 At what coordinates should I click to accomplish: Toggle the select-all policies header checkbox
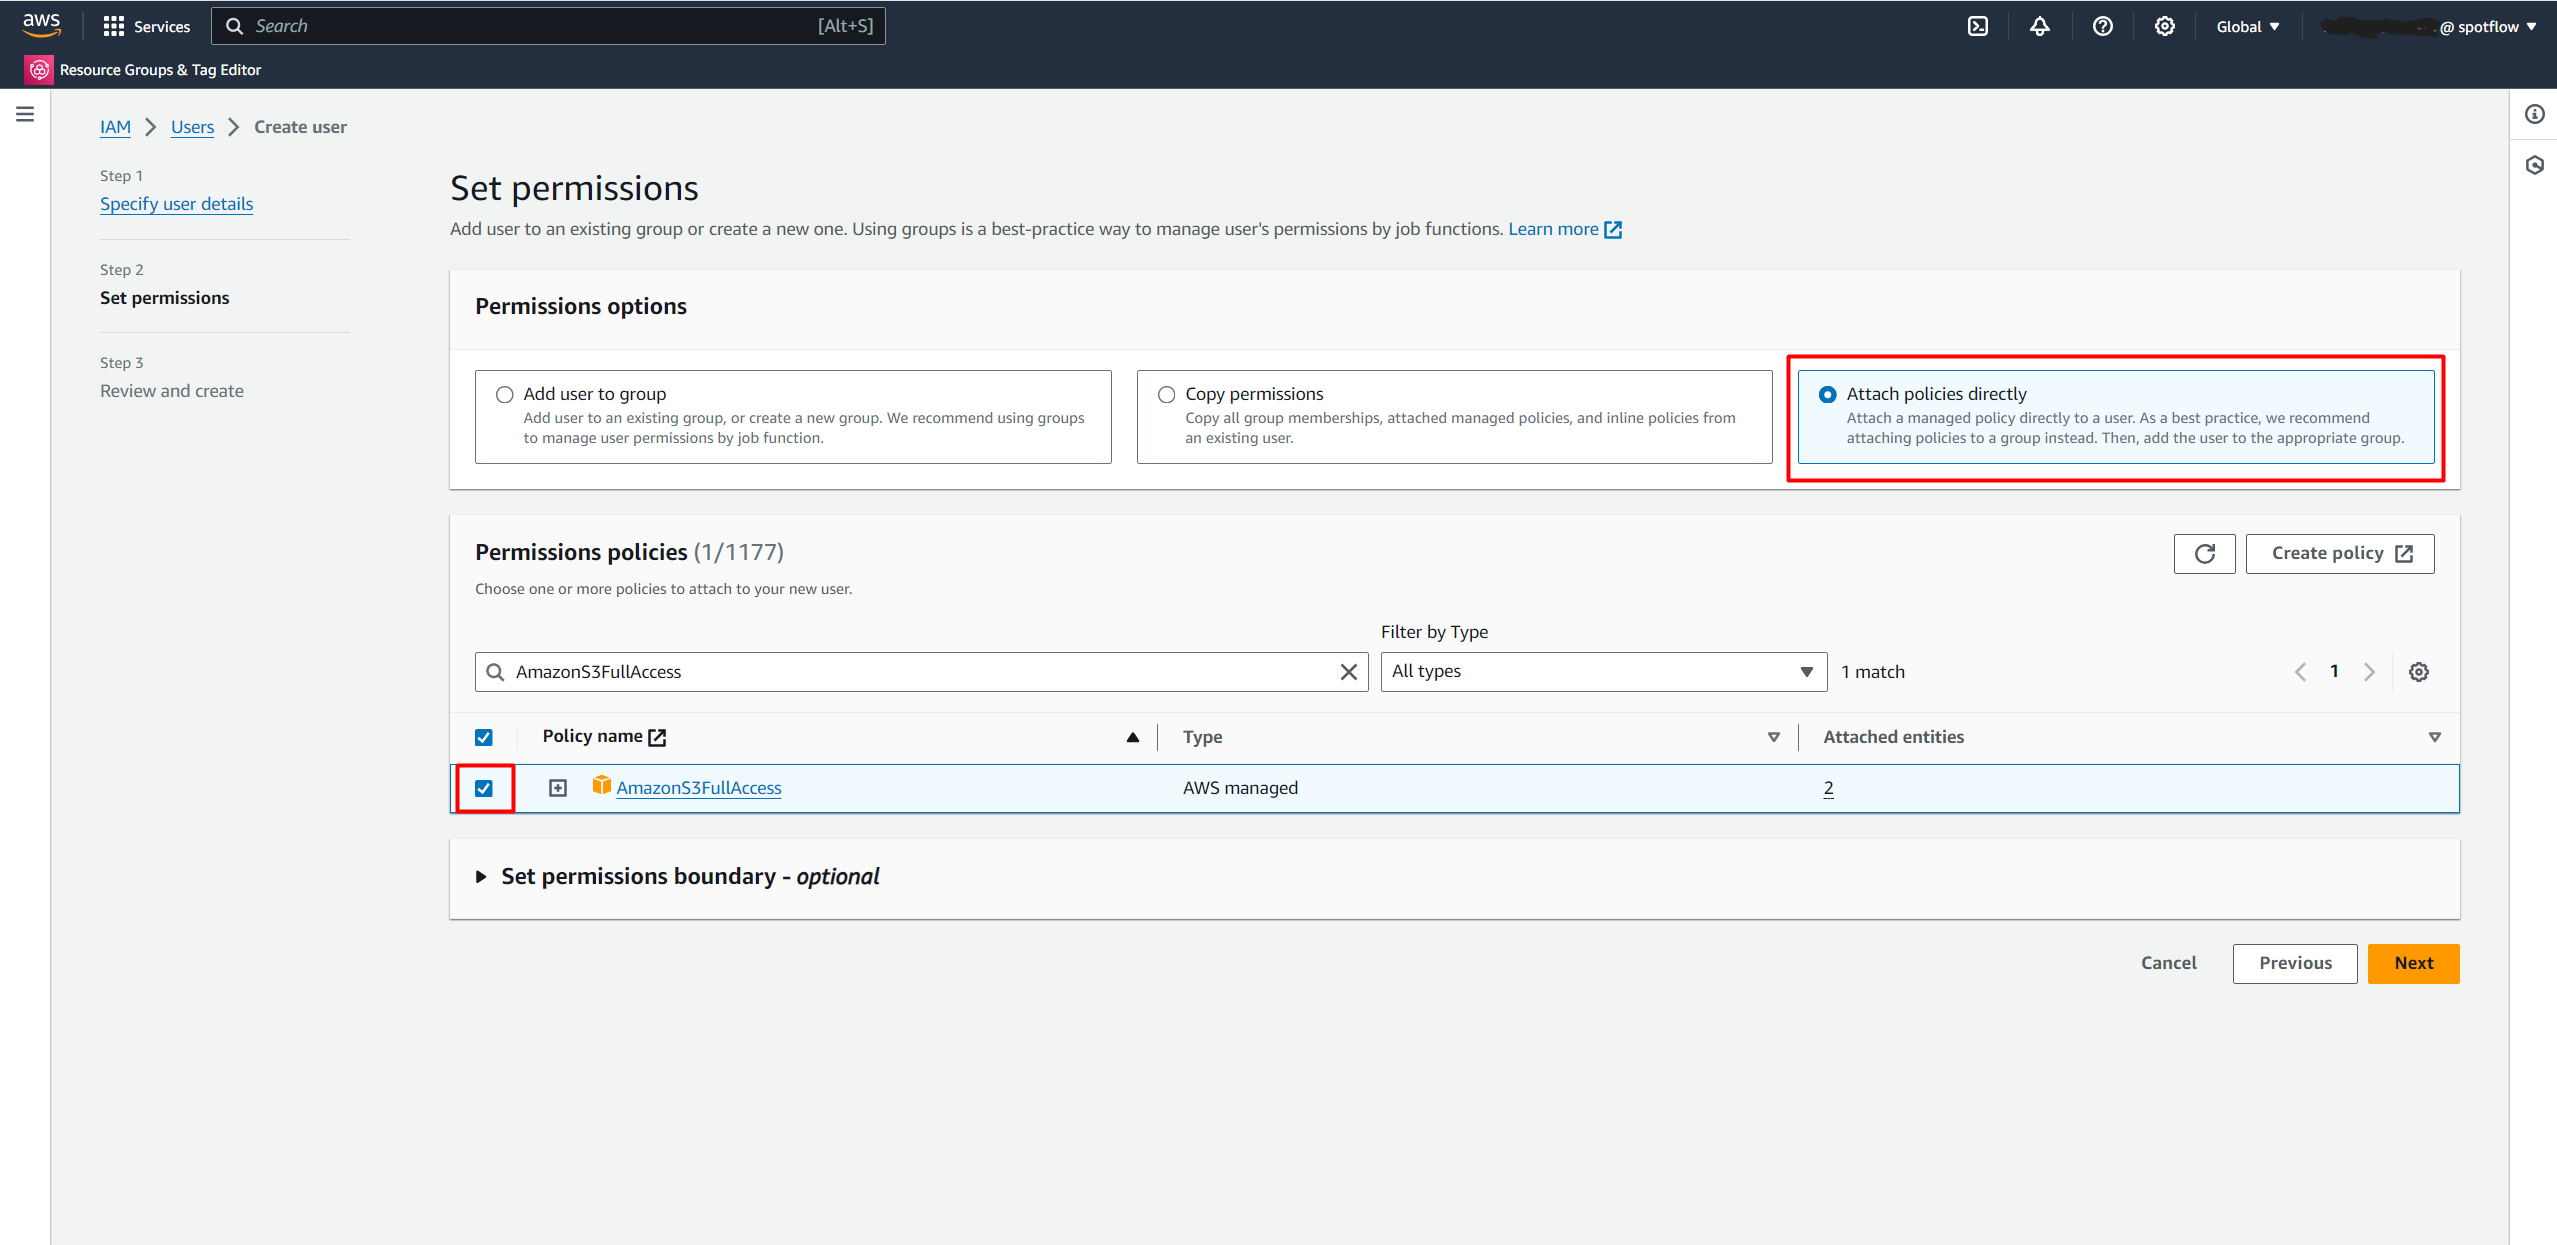click(484, 737)
